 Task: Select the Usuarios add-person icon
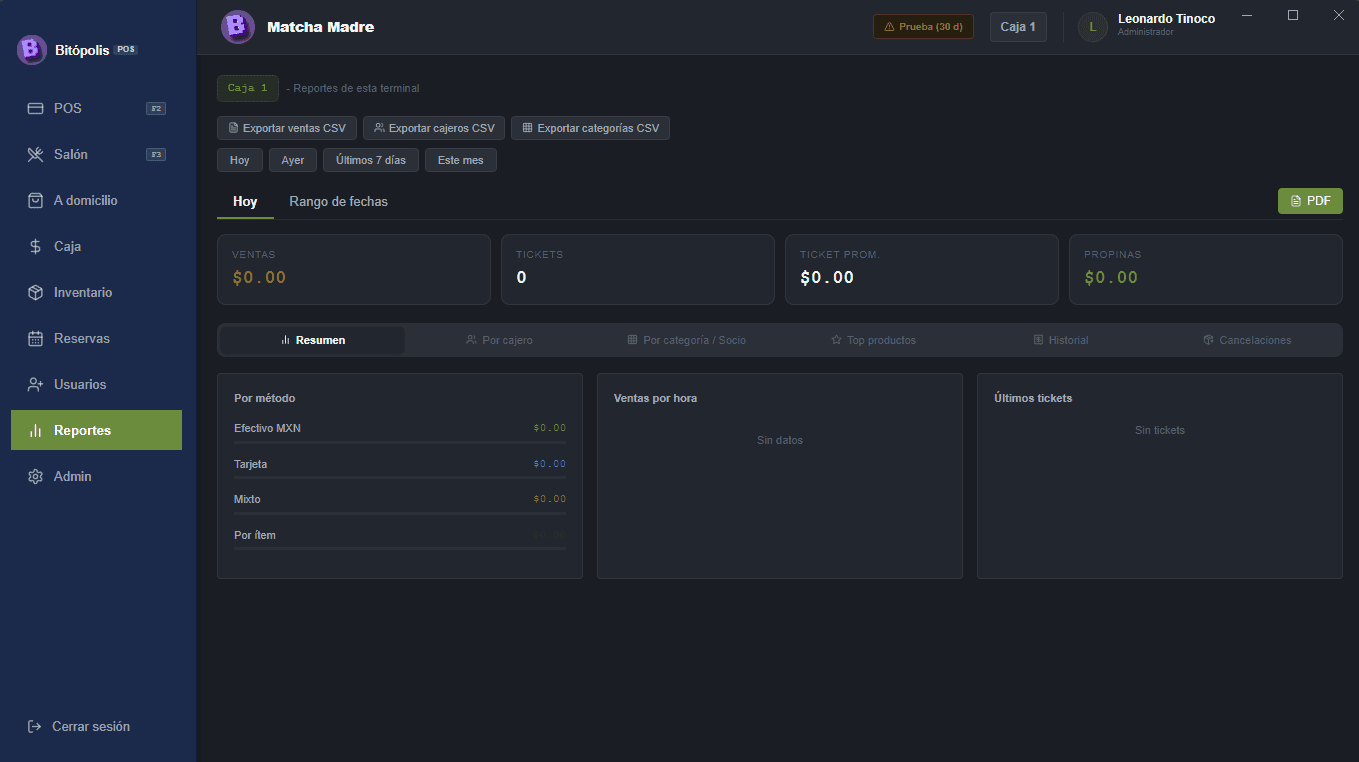[x=35, y=384]
